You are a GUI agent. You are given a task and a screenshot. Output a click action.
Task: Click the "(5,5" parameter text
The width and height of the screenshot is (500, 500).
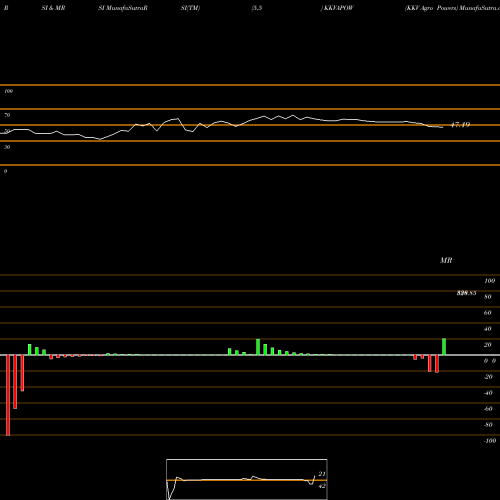tap(257, 8)
